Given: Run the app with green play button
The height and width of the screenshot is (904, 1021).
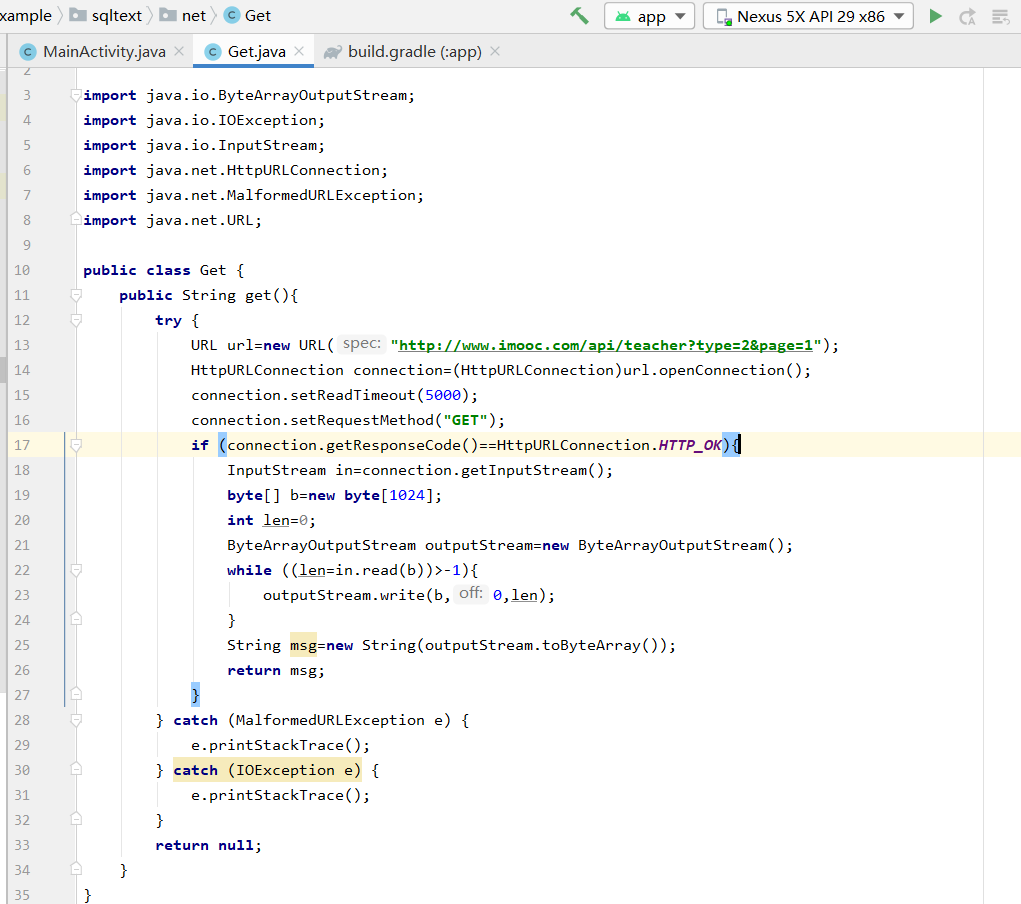Looking at the screenshot, I should click(935, 16).
